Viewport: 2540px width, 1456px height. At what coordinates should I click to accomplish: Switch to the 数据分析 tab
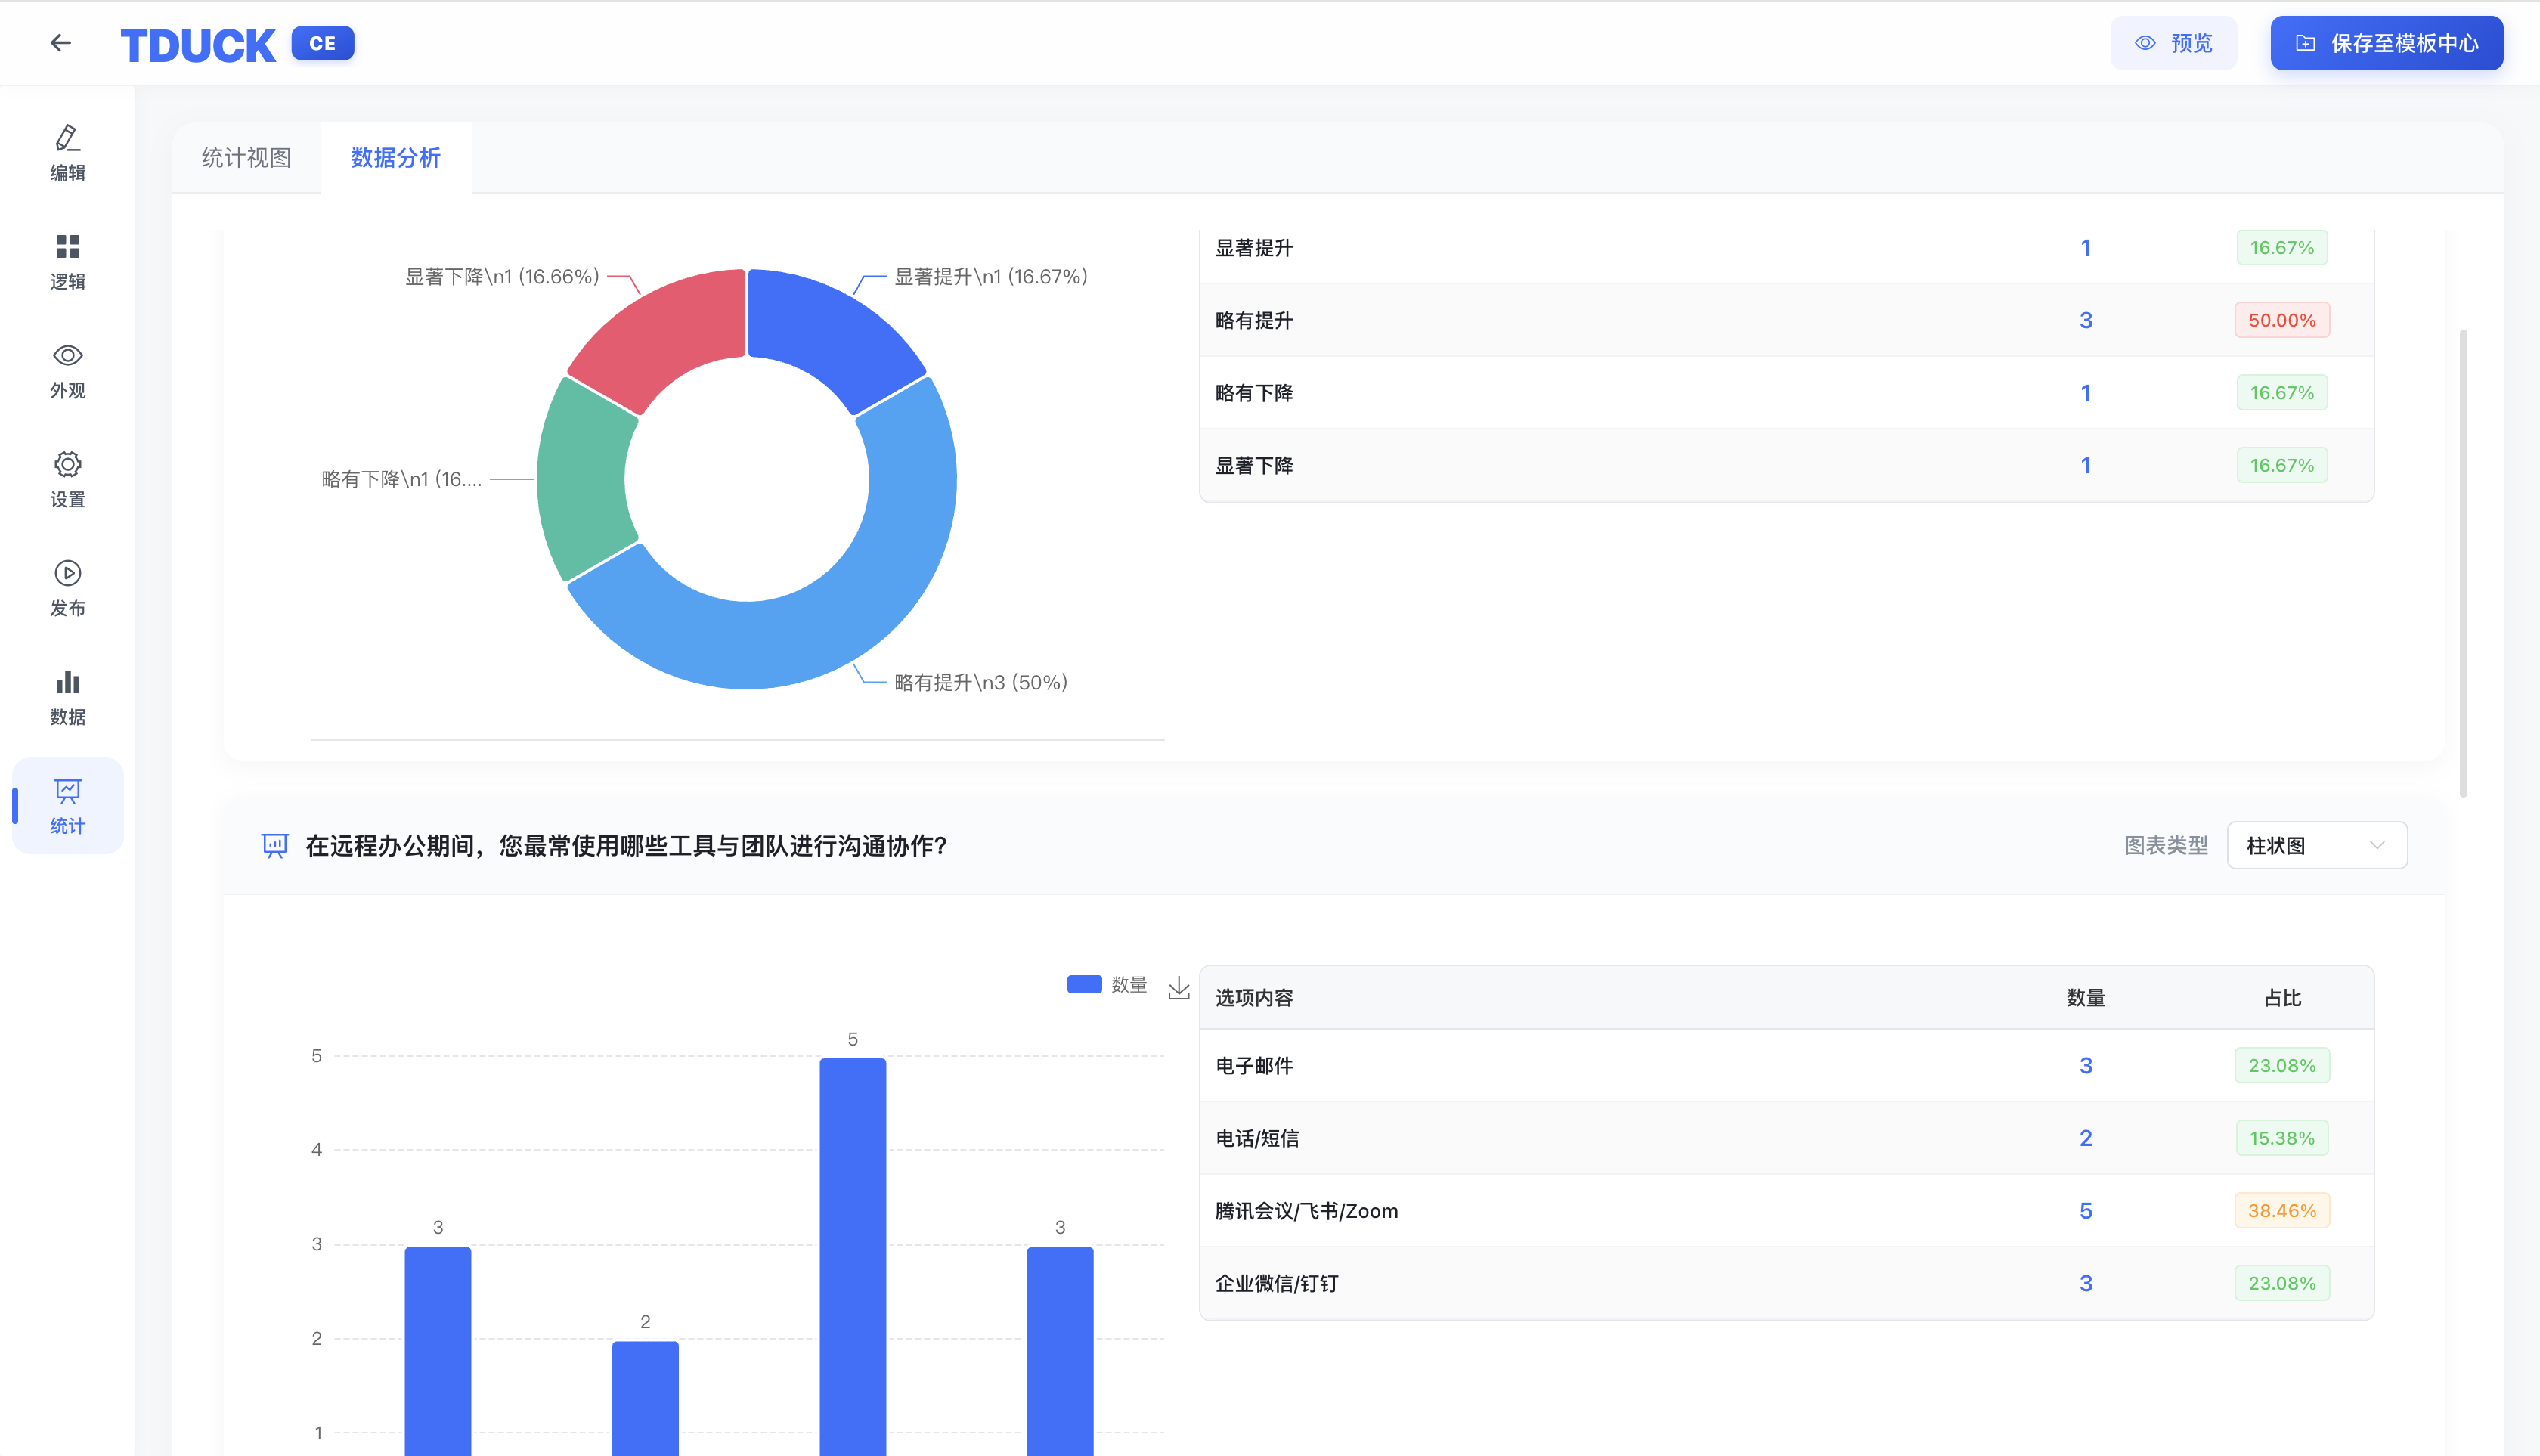click(x=396, y=158)
